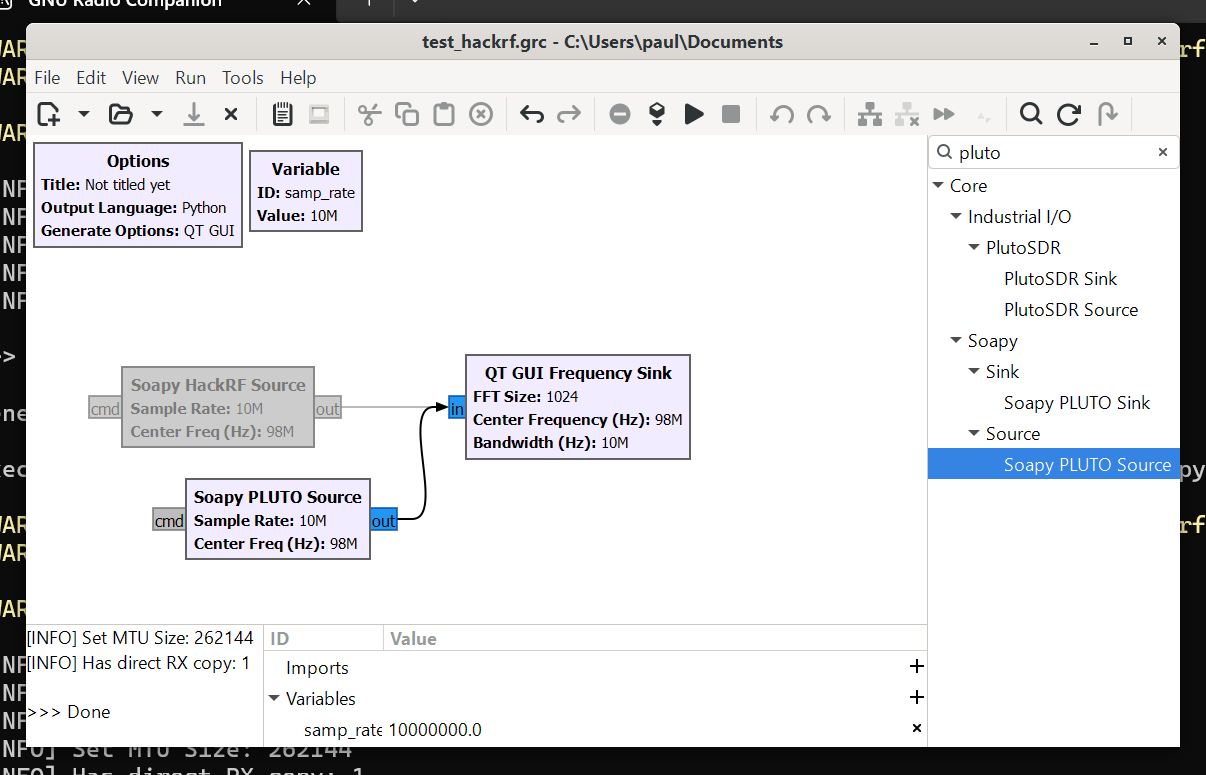Collapse the Sink subcategory under Soapy

click(974, 371)
